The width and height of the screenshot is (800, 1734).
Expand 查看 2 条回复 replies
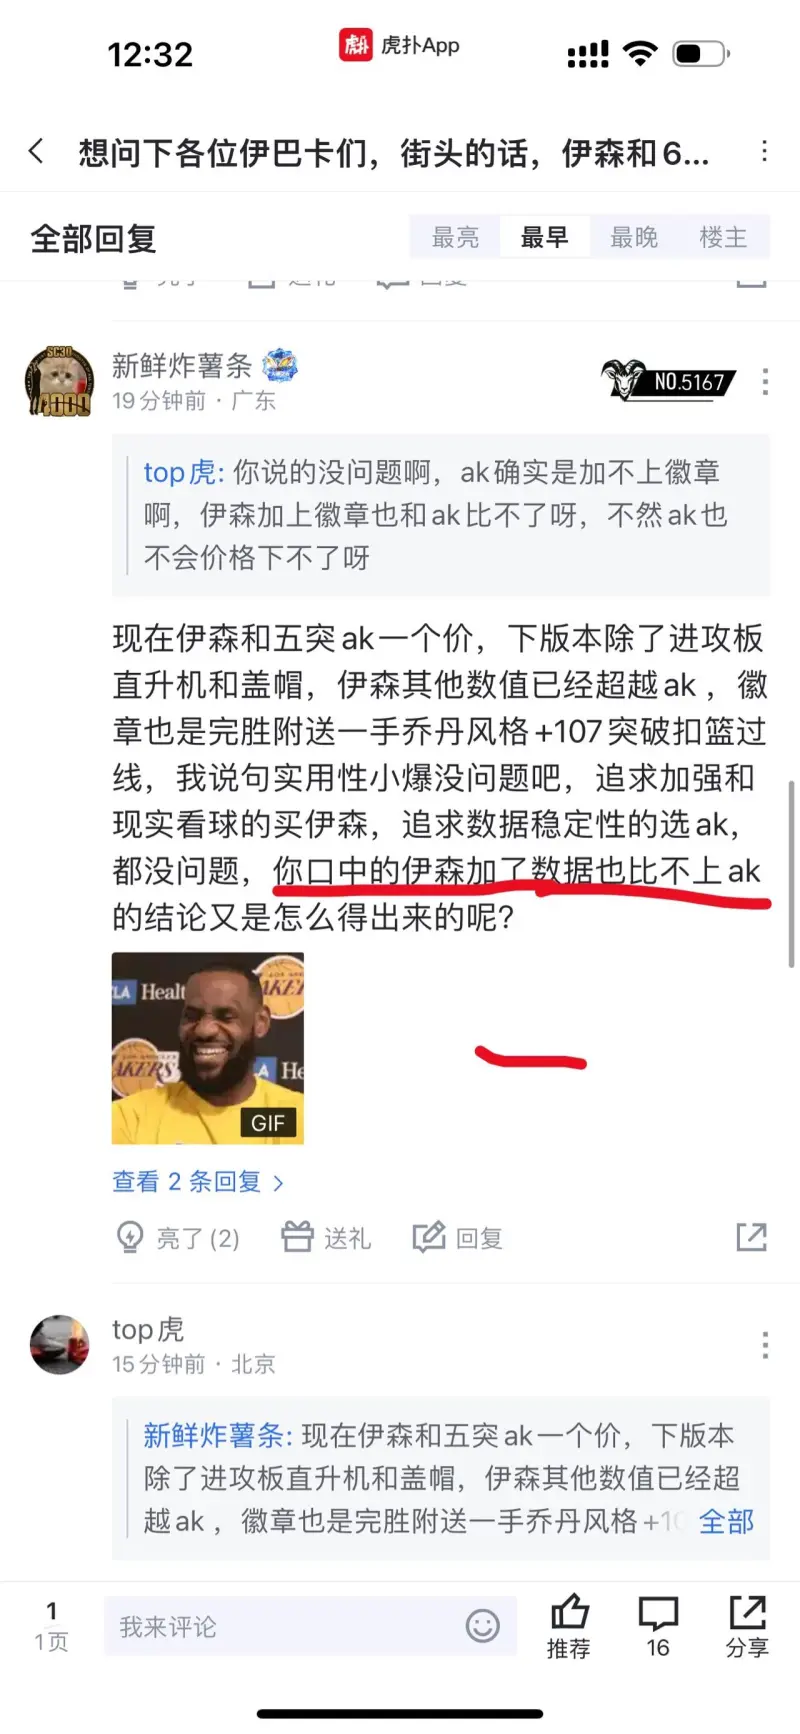point(198,1182)
